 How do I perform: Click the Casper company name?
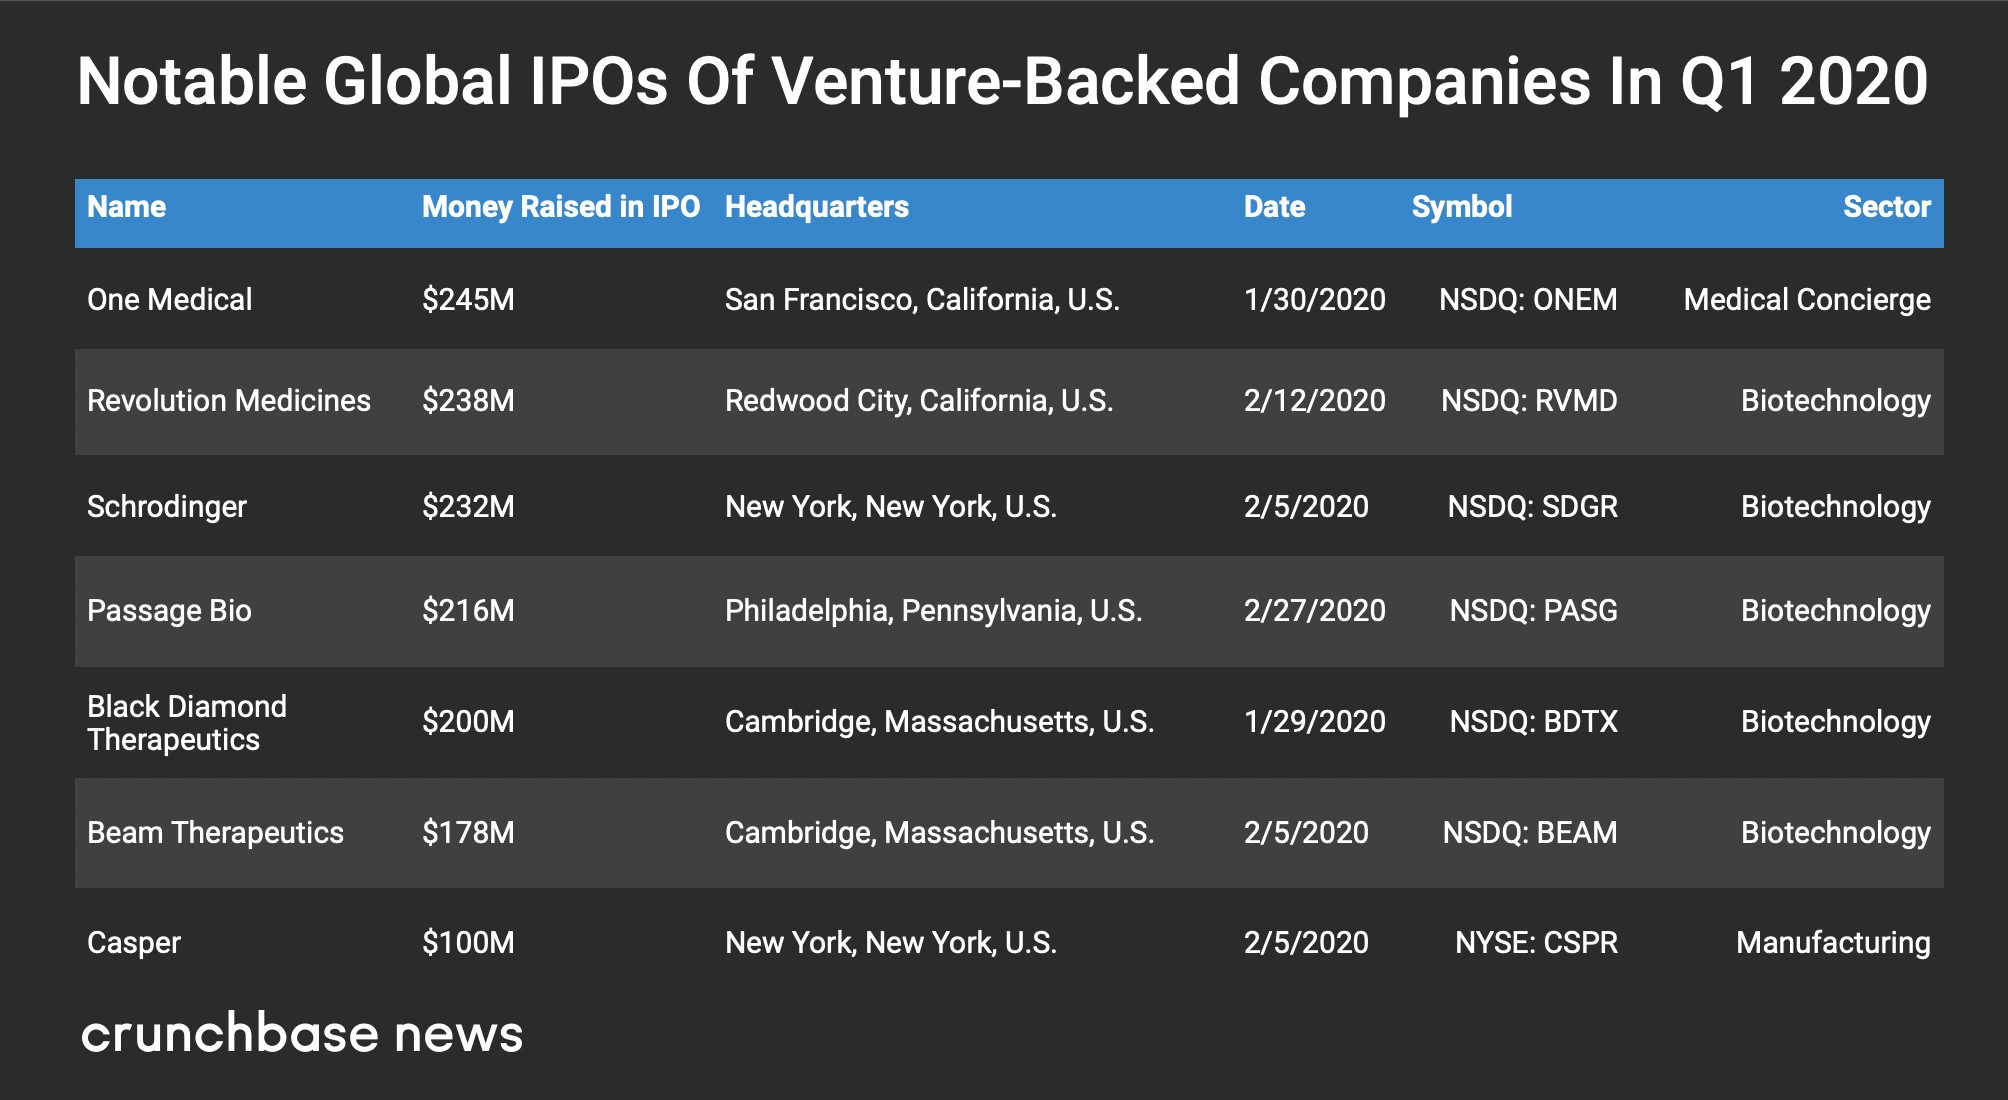tap(133, 943)
